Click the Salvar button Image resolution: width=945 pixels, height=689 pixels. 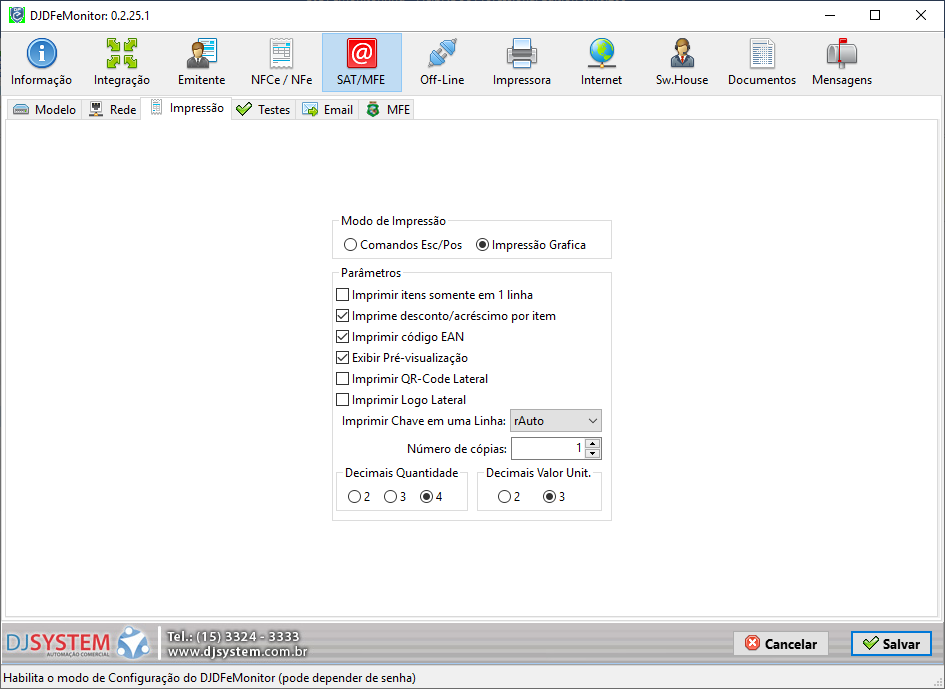[891, 644]
